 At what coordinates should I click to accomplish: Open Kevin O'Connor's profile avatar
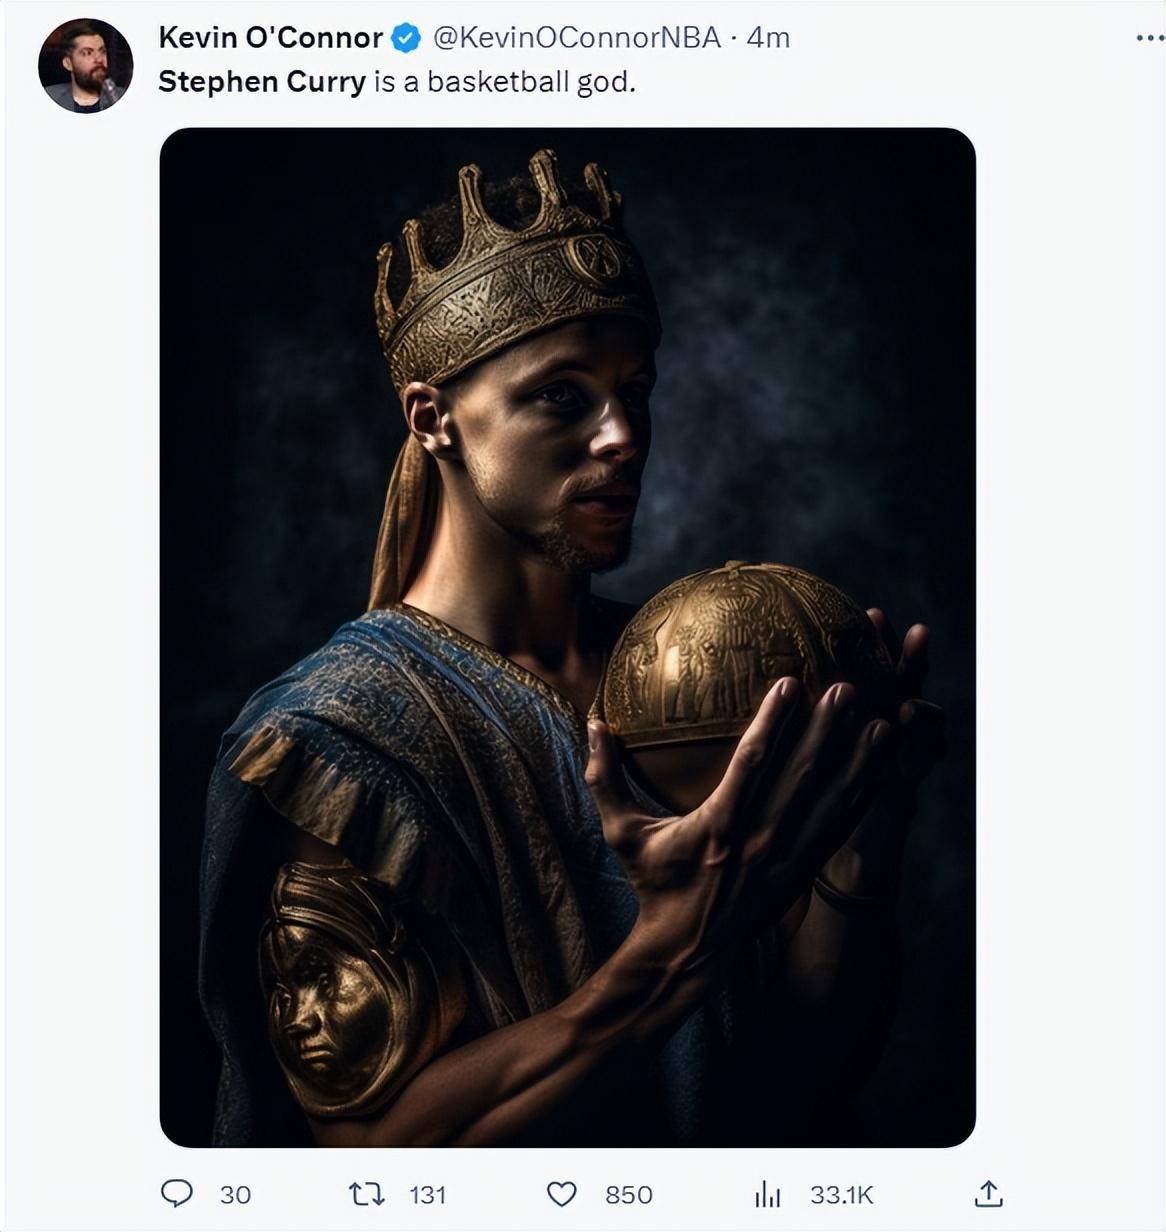click(x=85, y=65)
